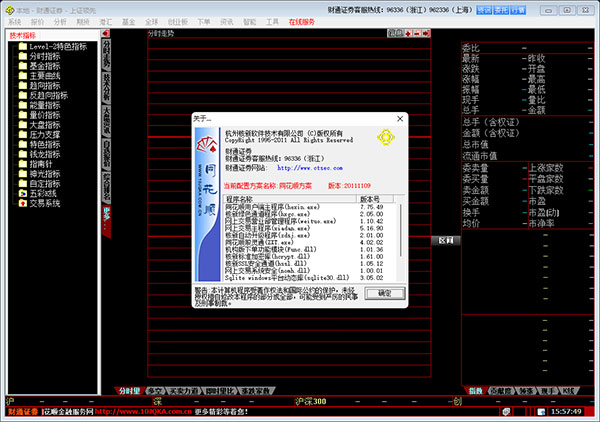Open the 分析 menu

(60, 22)
